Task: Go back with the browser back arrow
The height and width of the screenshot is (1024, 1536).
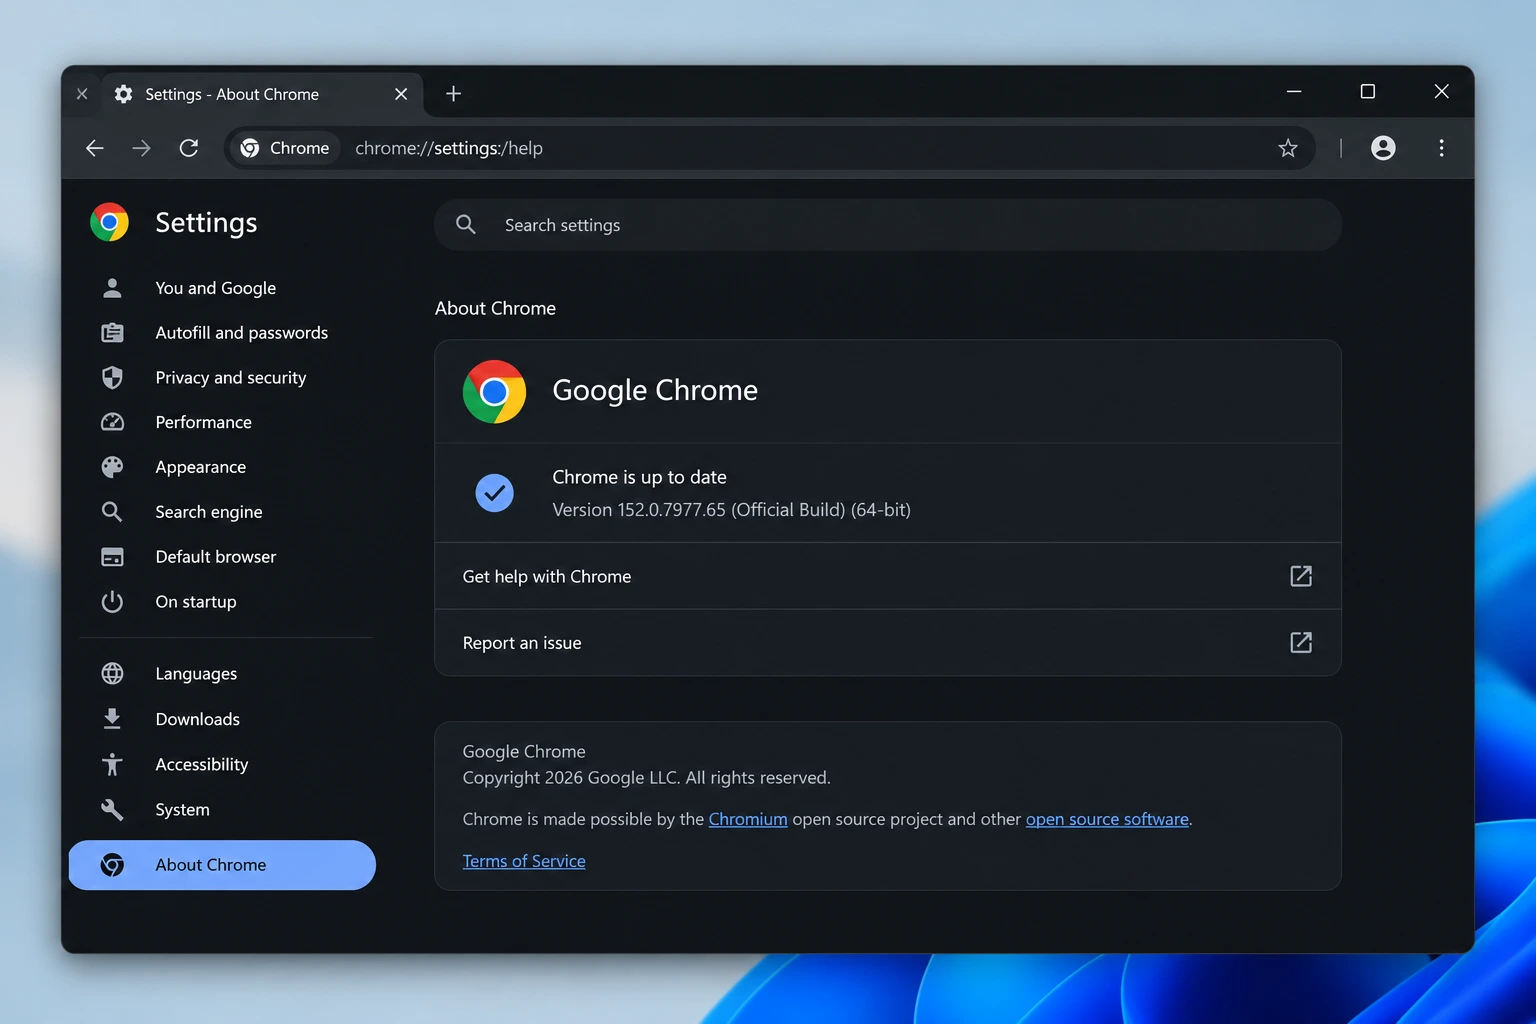Action: coord(95,148)
